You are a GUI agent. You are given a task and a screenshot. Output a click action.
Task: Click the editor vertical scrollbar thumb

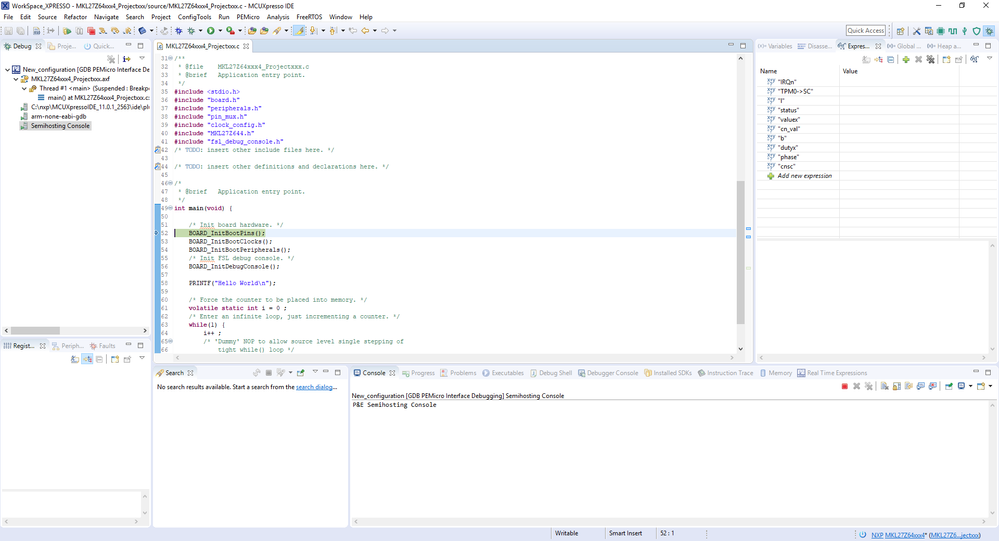[x=740, y=252]
